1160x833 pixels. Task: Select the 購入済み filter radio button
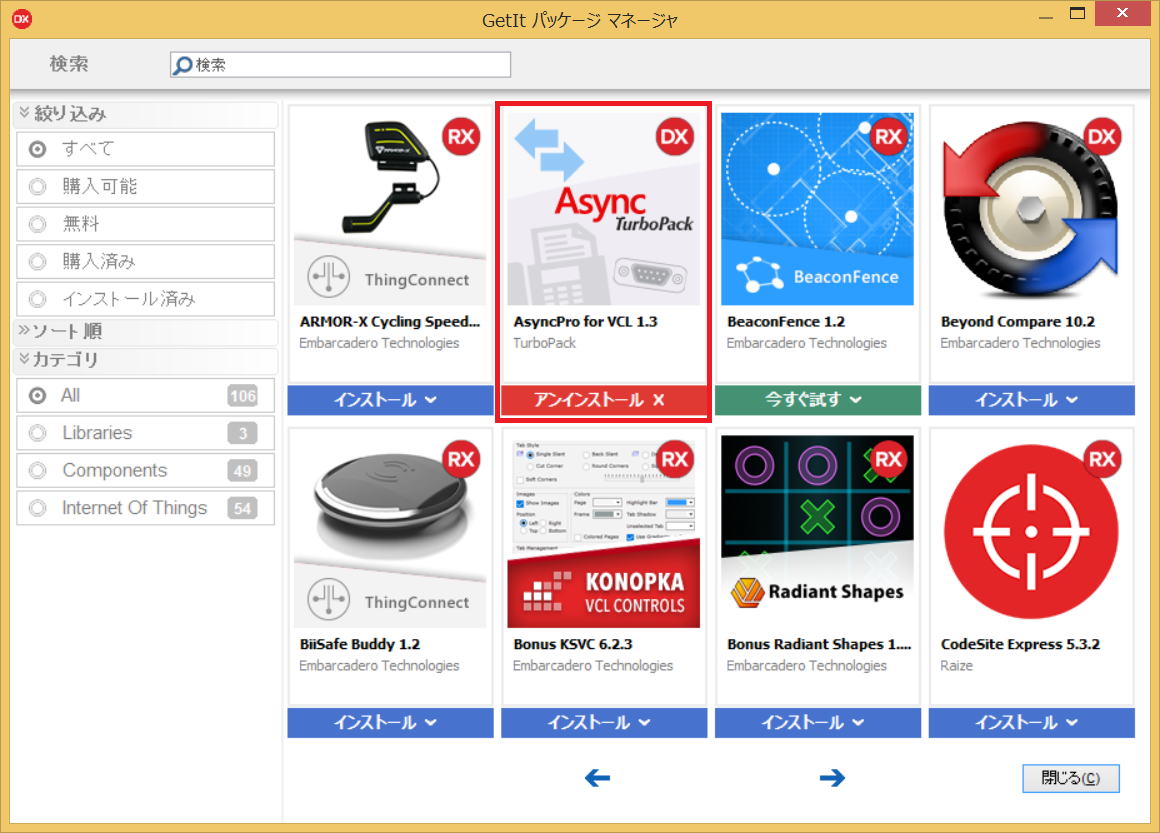click(x=37, y=262)
